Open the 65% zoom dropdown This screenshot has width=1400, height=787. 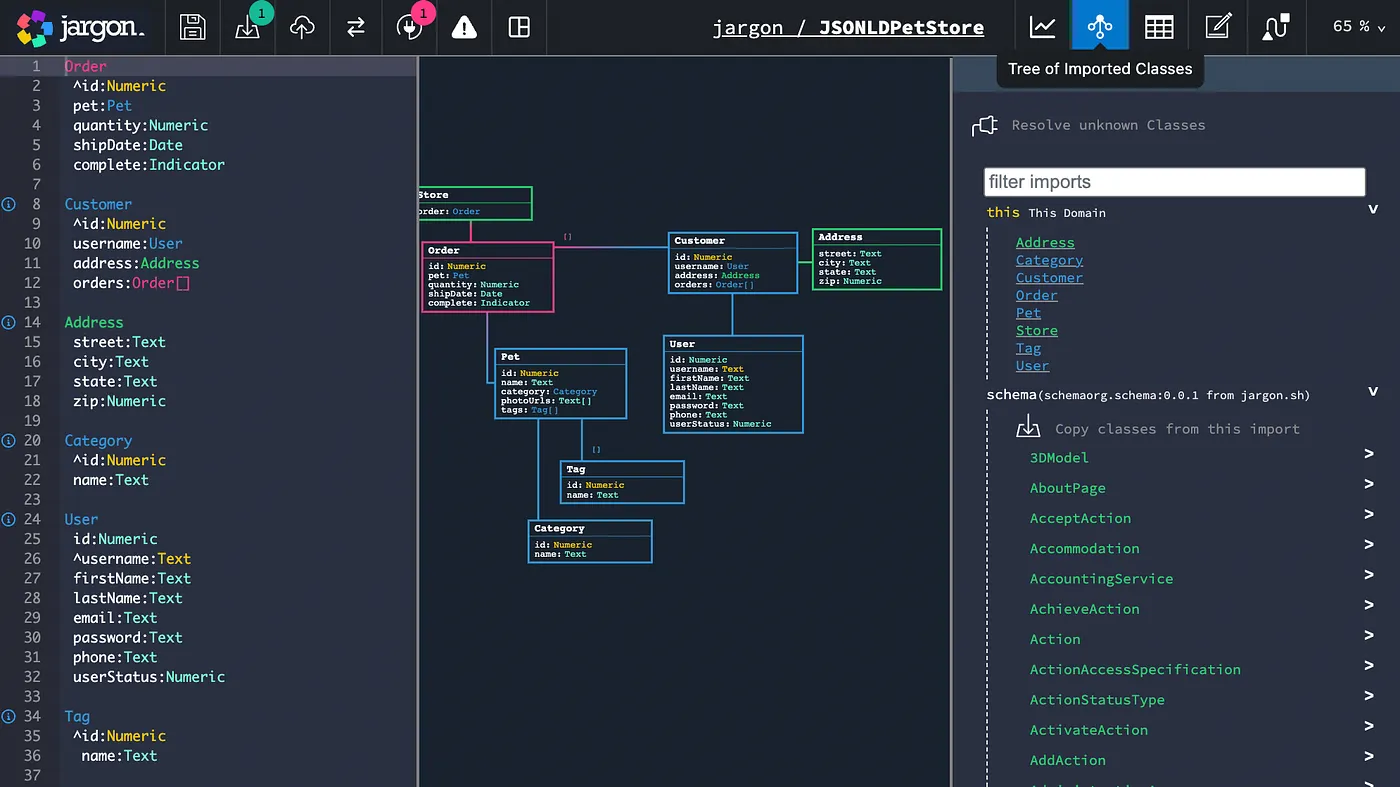1356,27
